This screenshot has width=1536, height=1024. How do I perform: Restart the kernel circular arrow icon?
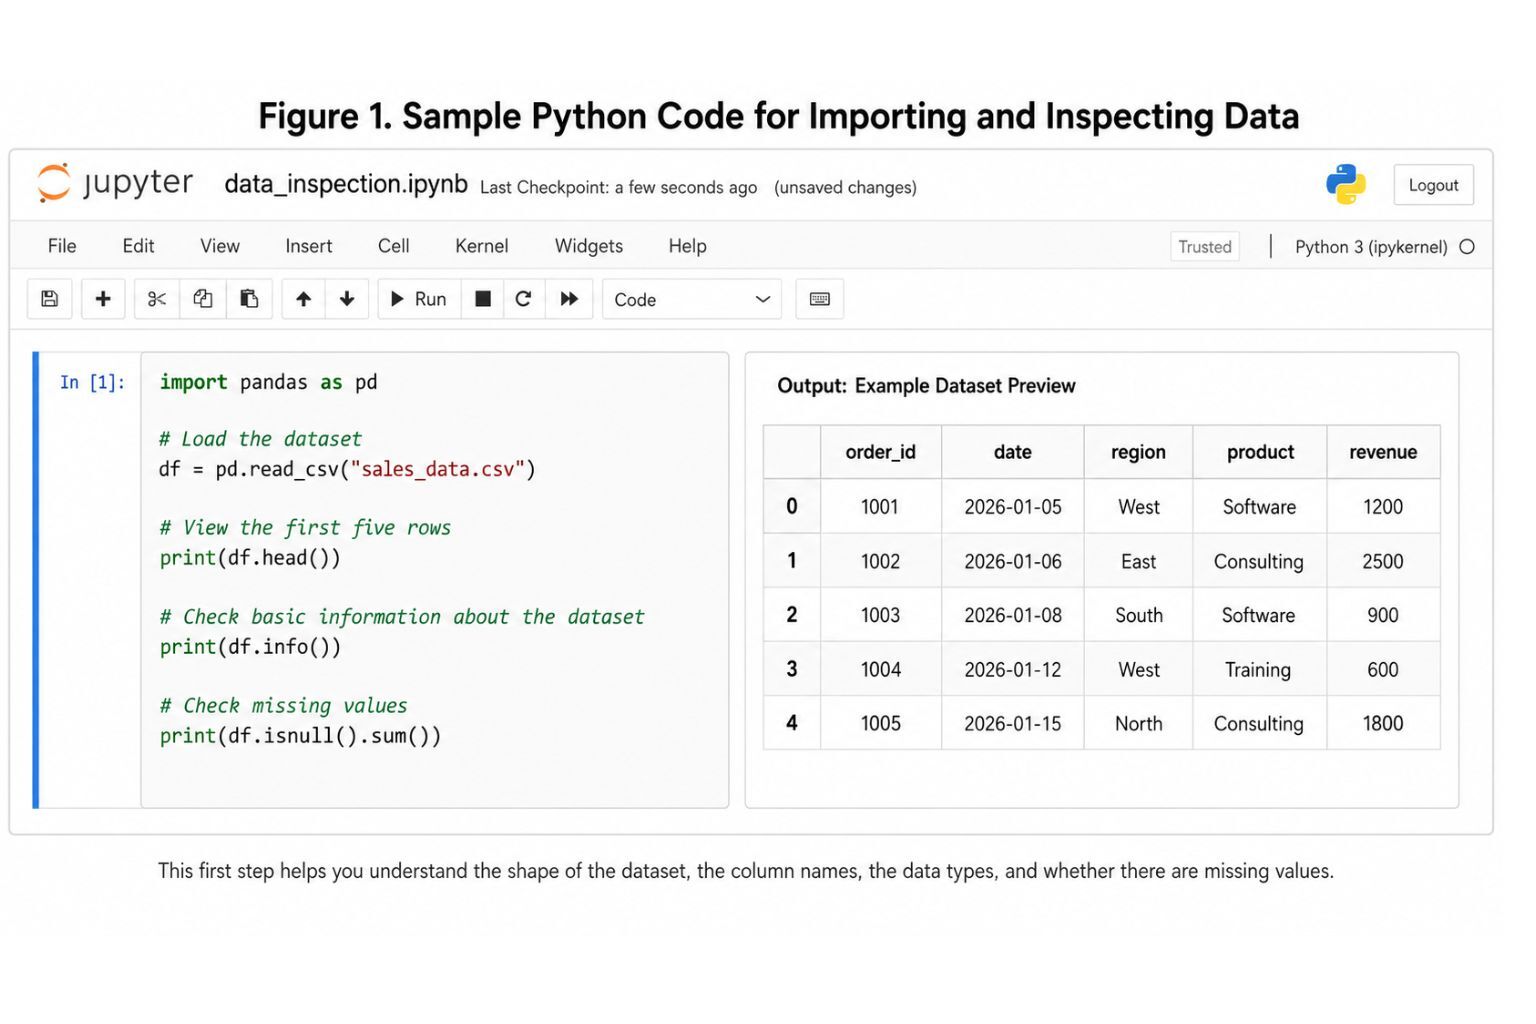click(523, 299)
